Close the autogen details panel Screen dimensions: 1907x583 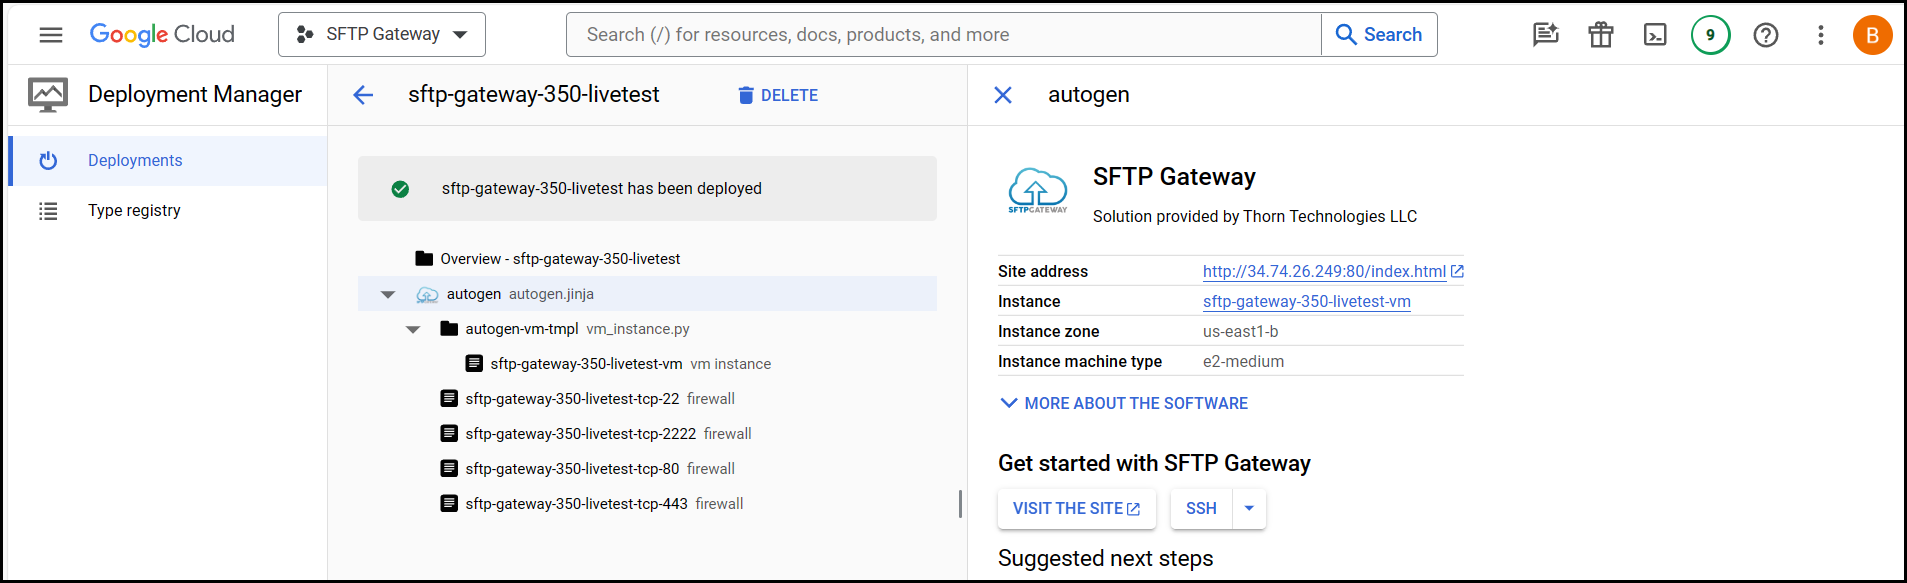(x=1003, y=95)
